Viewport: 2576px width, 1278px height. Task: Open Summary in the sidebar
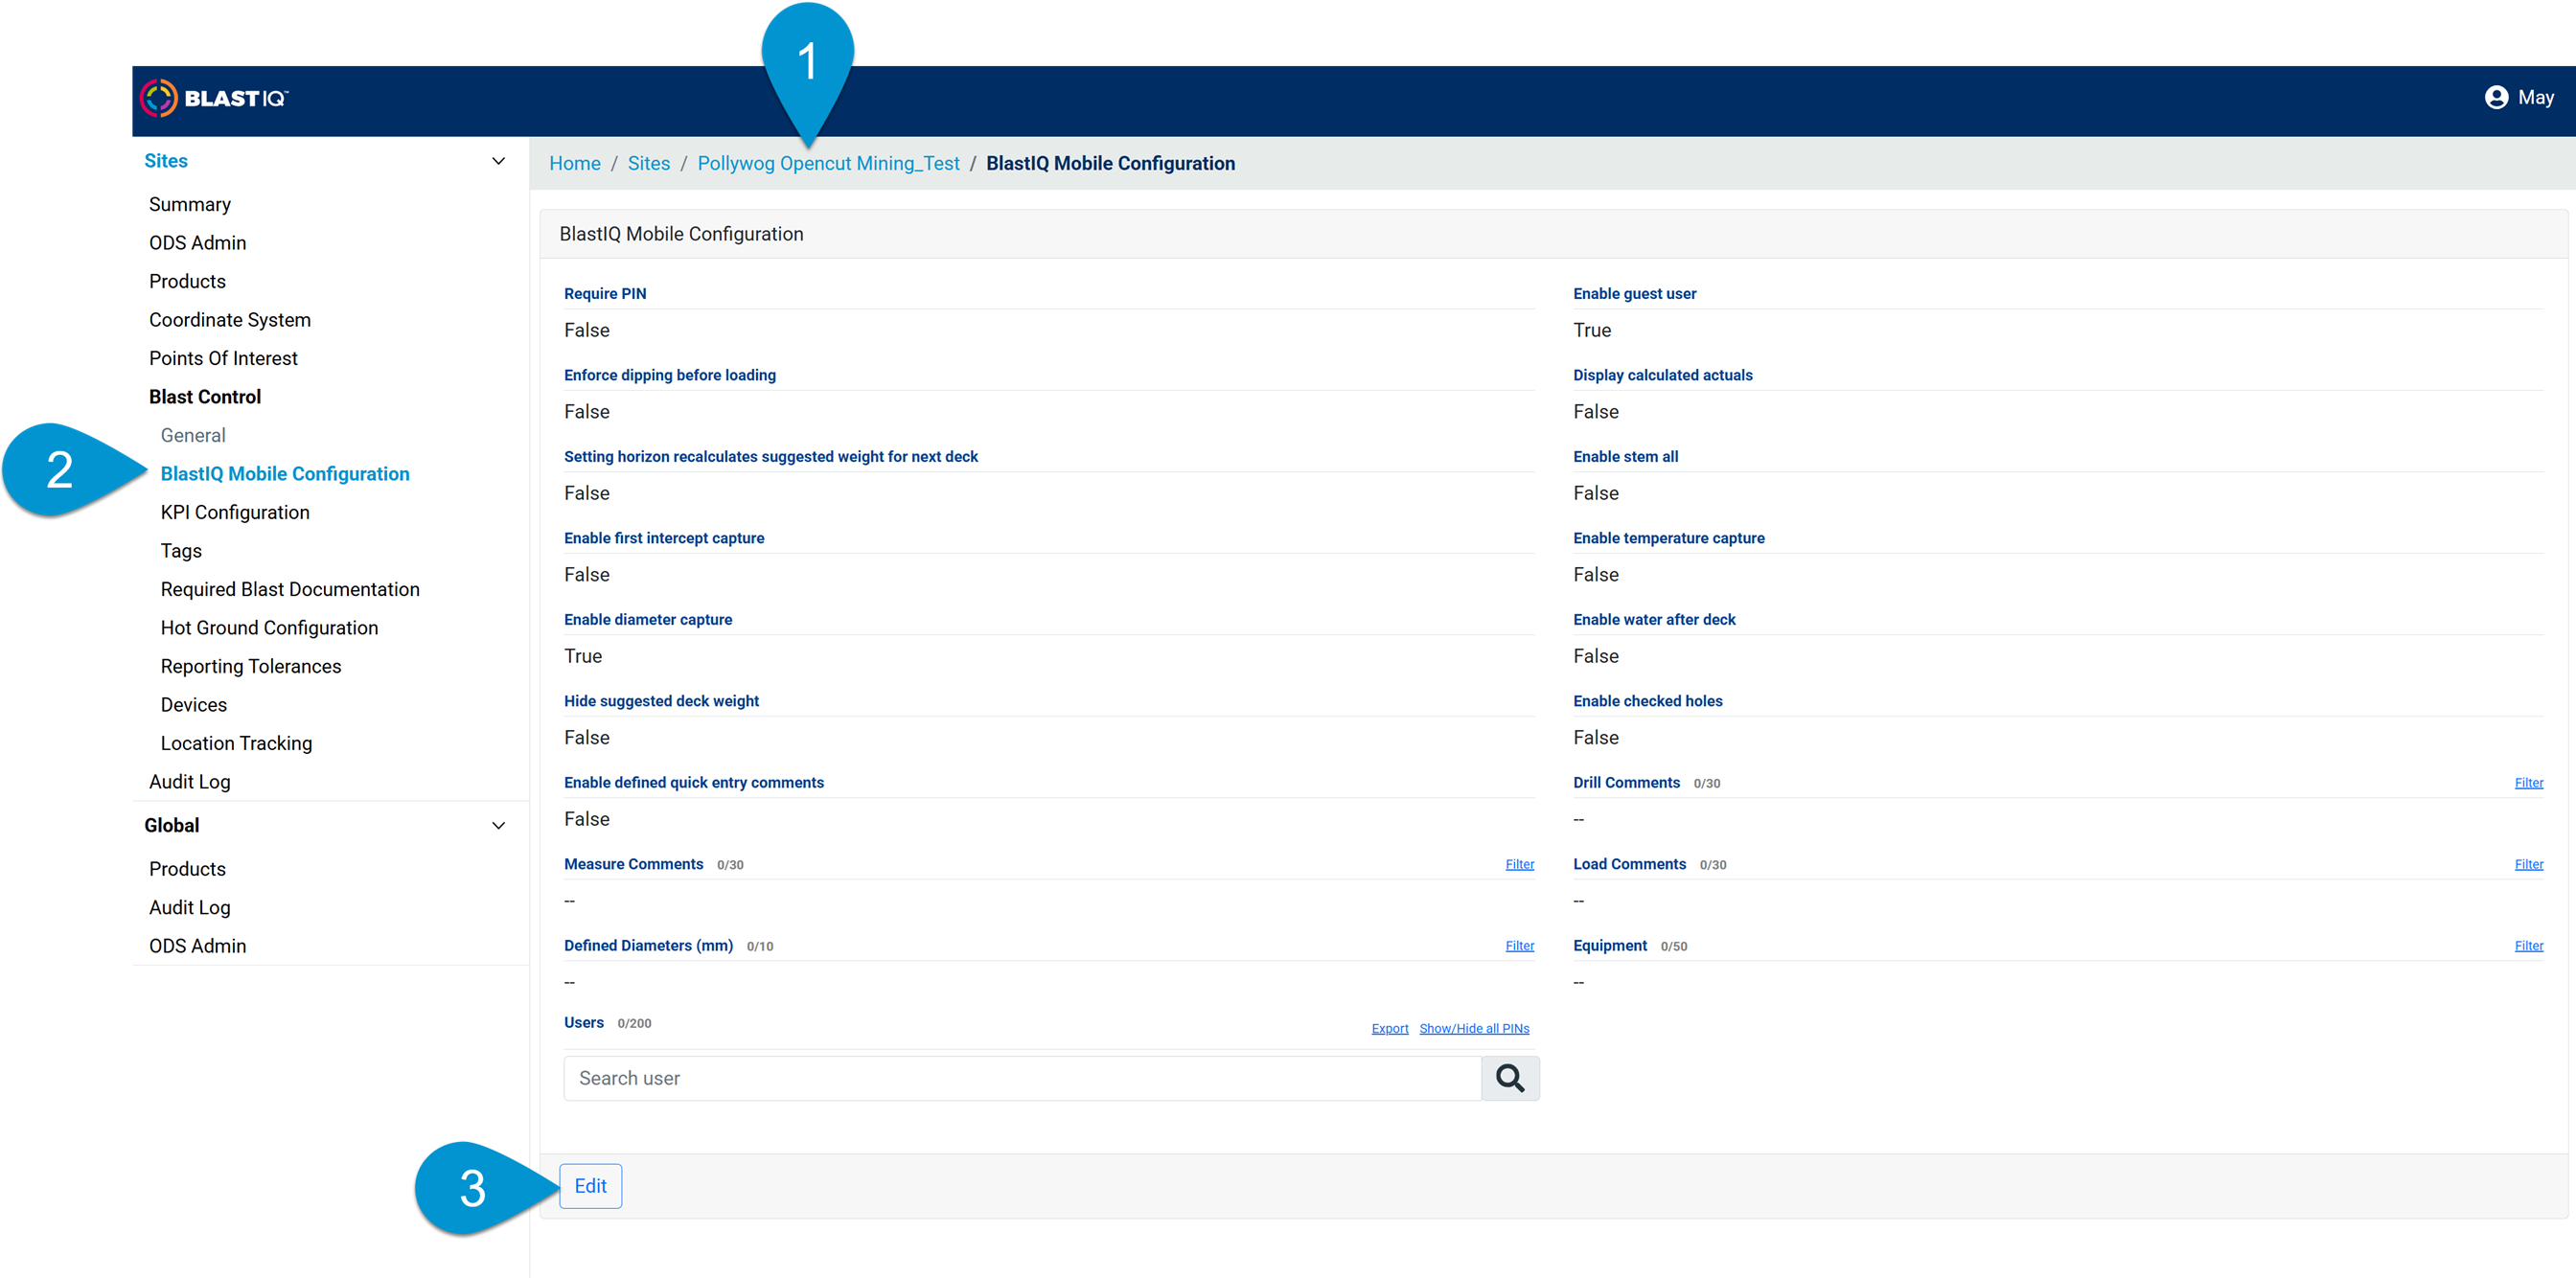190,204
